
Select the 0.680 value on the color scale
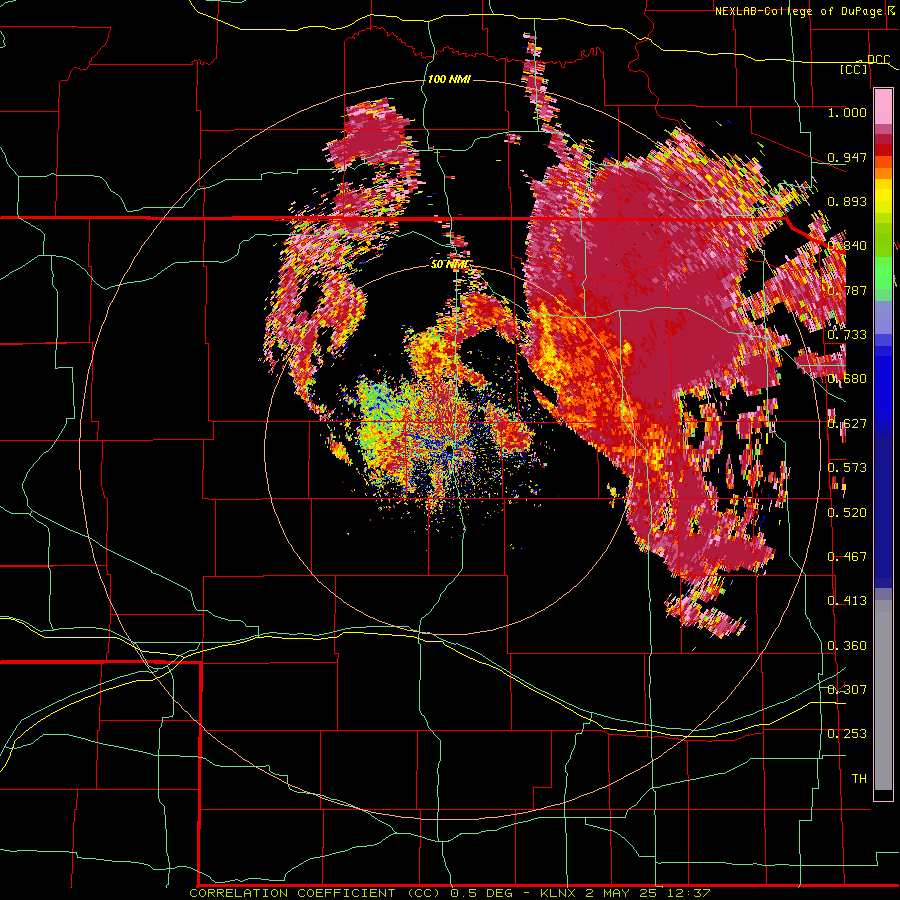click(x=847, y=378)
